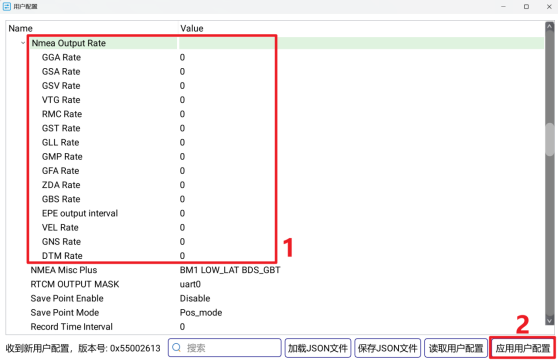This screenshot has width=559, height=362.
Task: Collapse the Nmea Output Rate tree node
Action: (23, 43)
